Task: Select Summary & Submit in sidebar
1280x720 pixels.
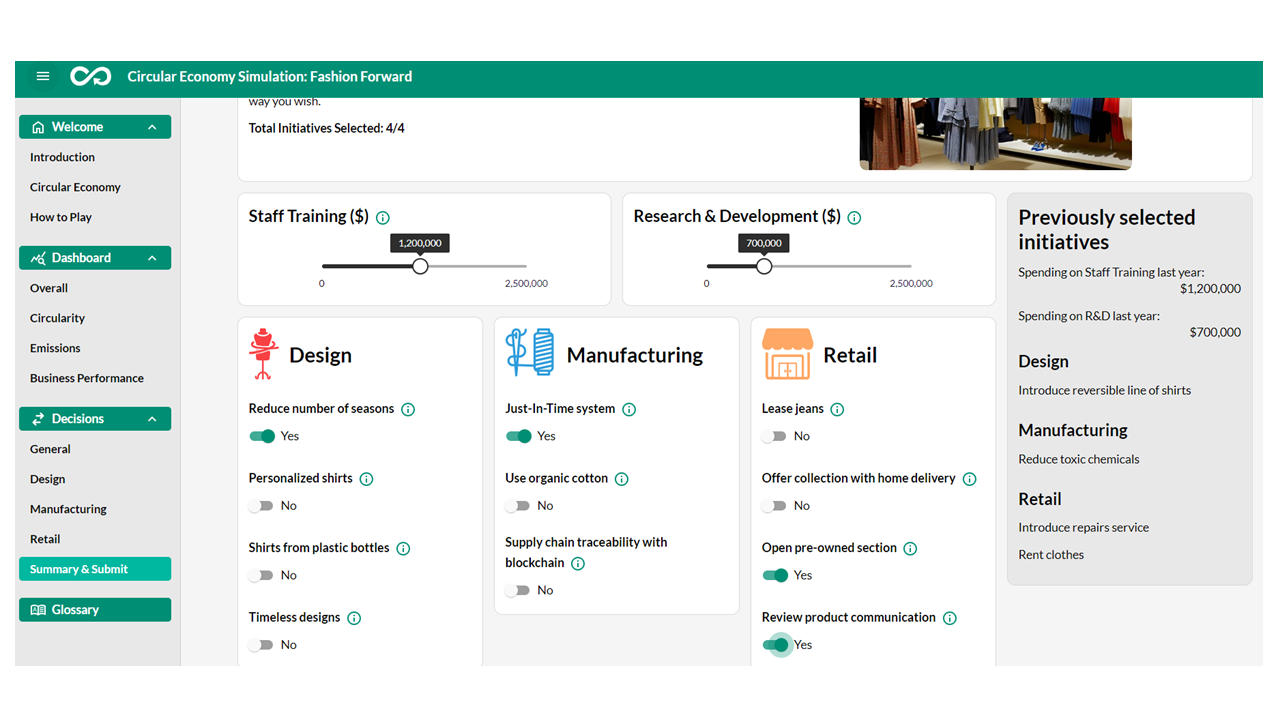Action: click(95, 569)
